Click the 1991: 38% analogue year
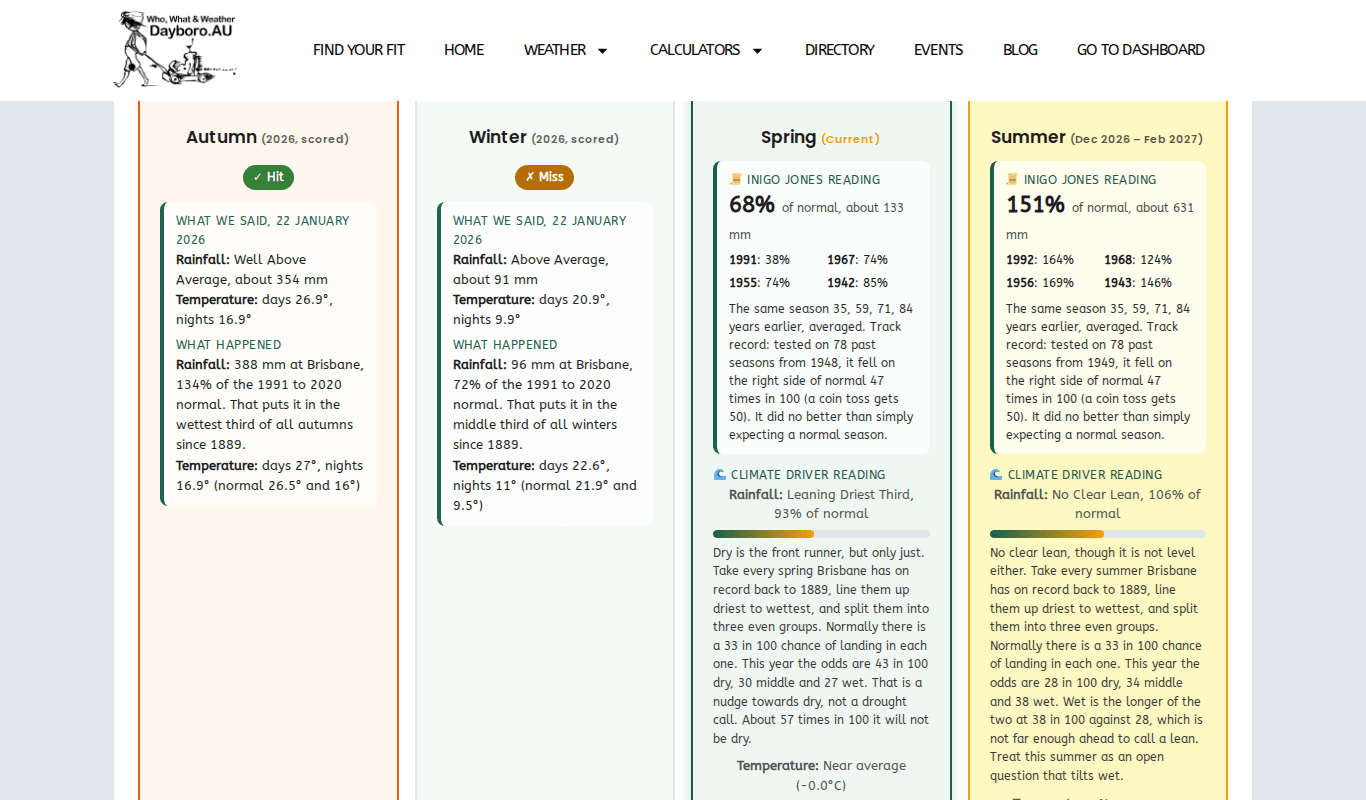The height and width of the screenshot is (800, 1366). 759,260
